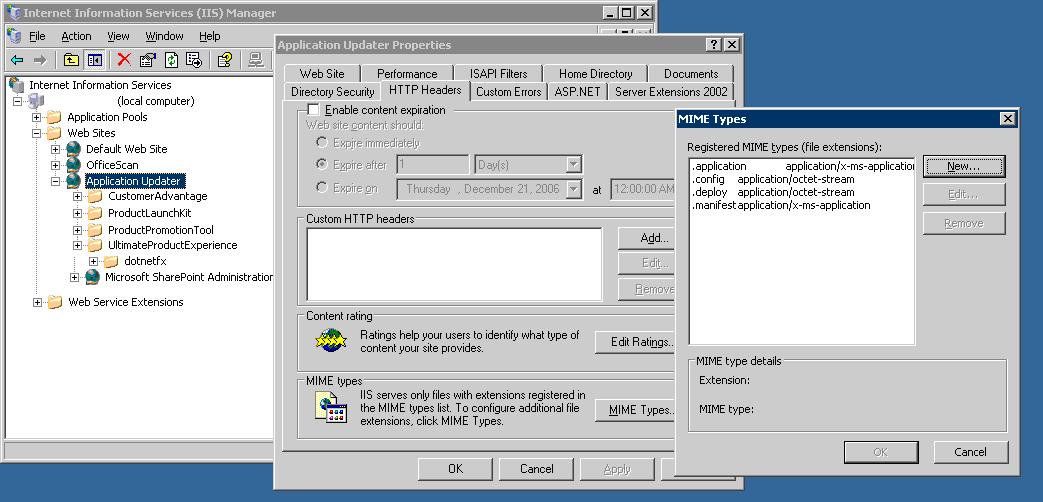The height and width of the screenshot is (502, 1043).
Task: Expand the OfficeScan node
Action: pos(55,165)
